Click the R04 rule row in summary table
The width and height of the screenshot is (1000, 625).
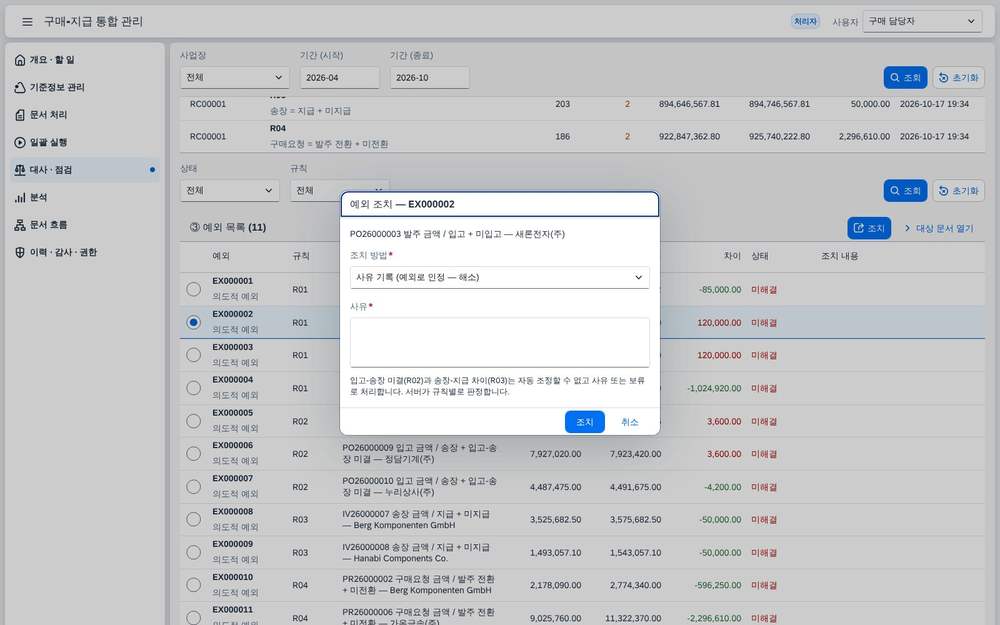[x=582, y=136]
